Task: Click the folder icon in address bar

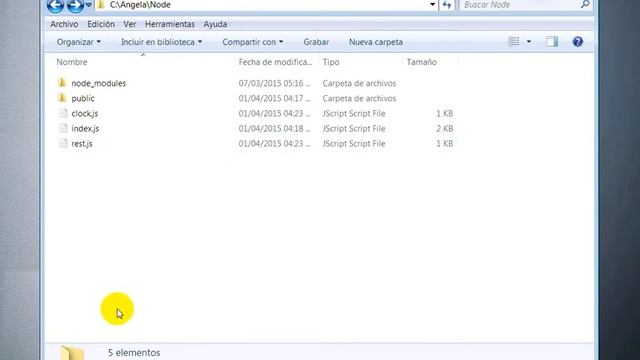Action: pos(101,5)
